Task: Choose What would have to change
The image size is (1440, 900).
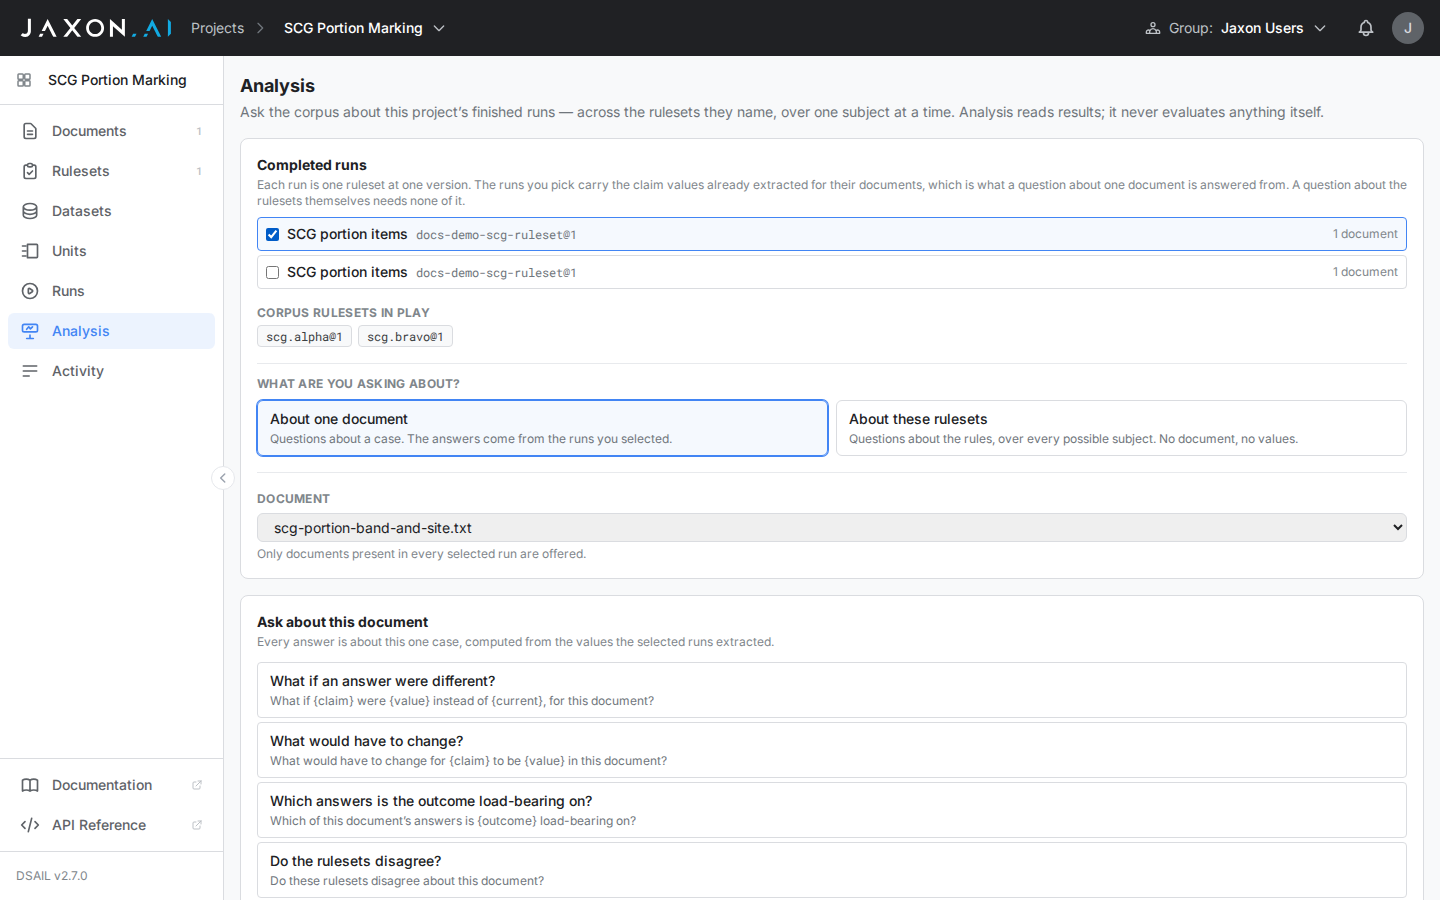Action: (x=832, y=750)
